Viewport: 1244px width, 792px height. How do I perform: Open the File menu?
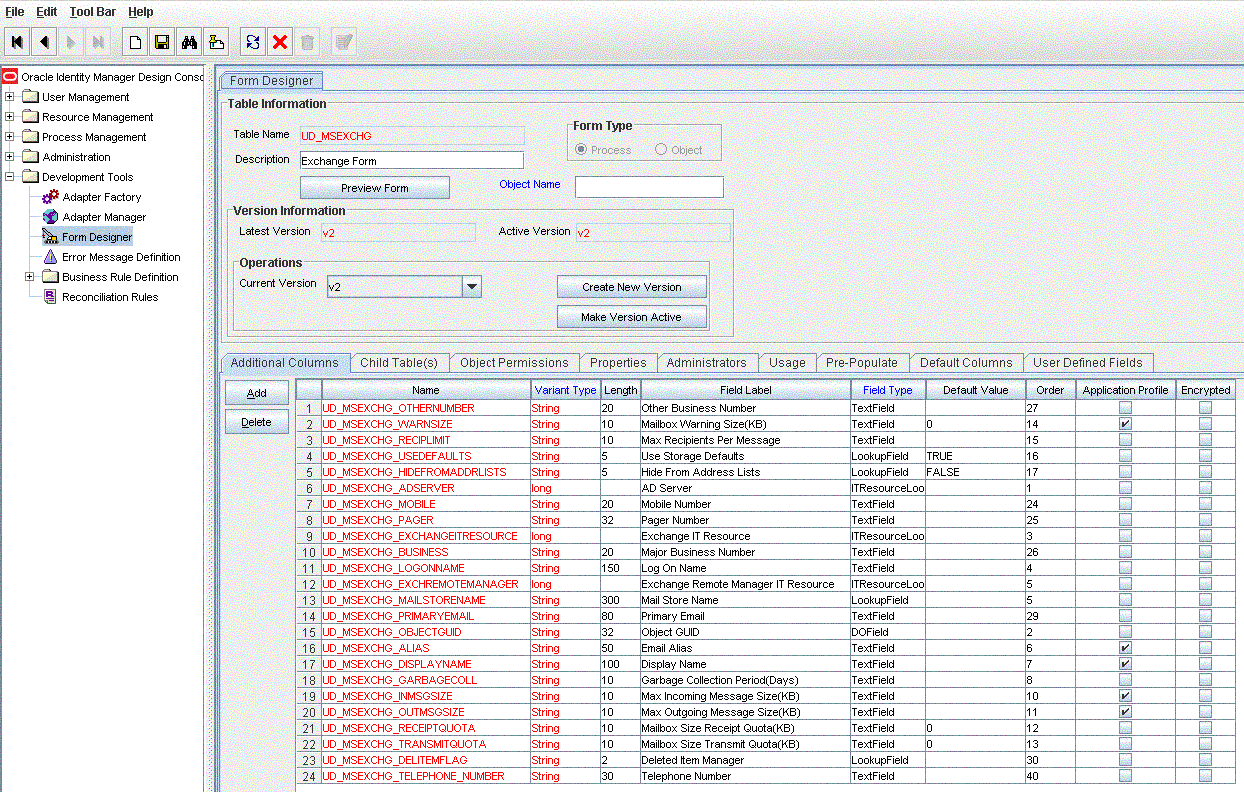pyautogui.click(x=15, y=12)
